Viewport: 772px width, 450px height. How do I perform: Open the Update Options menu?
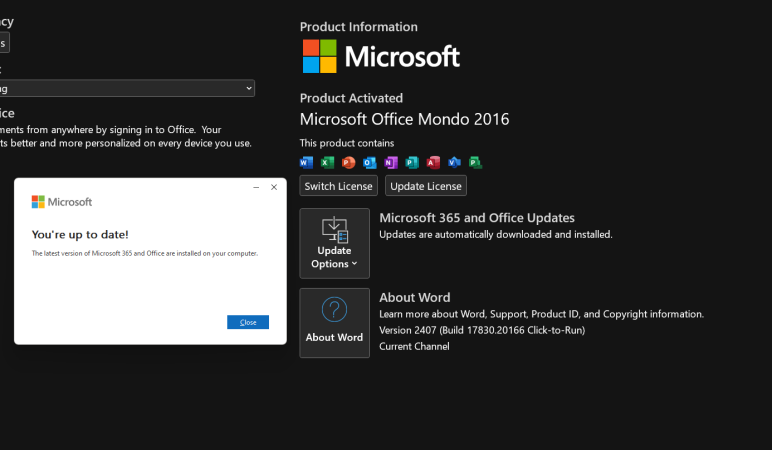point(334,243)
